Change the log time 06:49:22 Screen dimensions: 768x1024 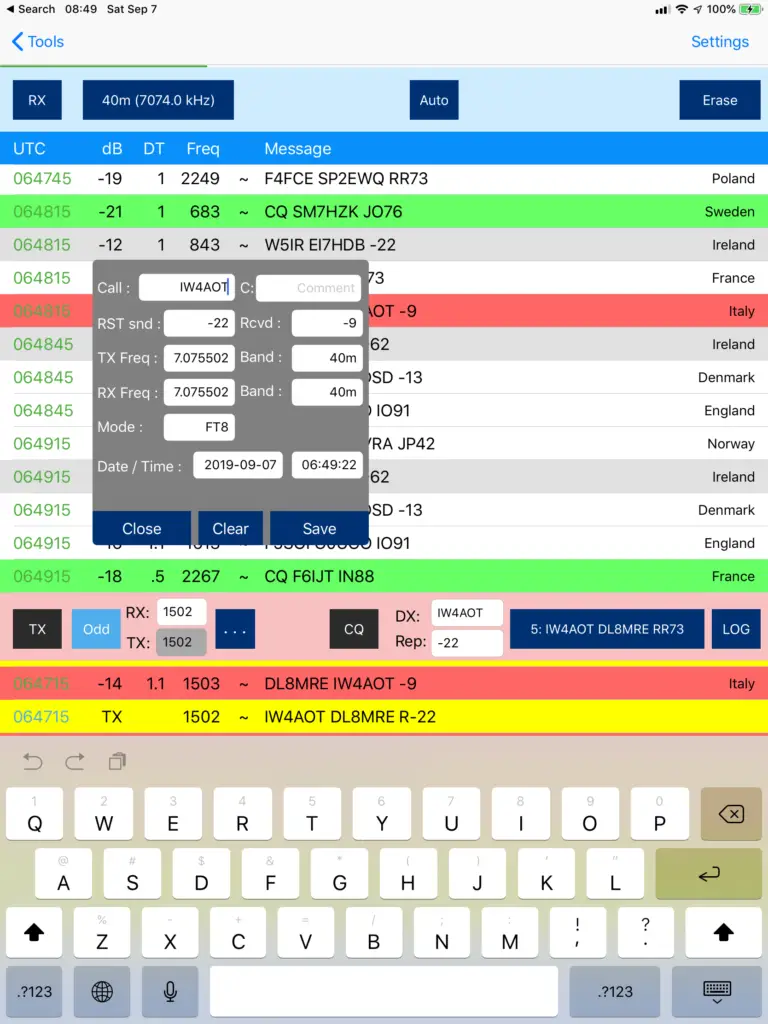(x=327, y=465)
